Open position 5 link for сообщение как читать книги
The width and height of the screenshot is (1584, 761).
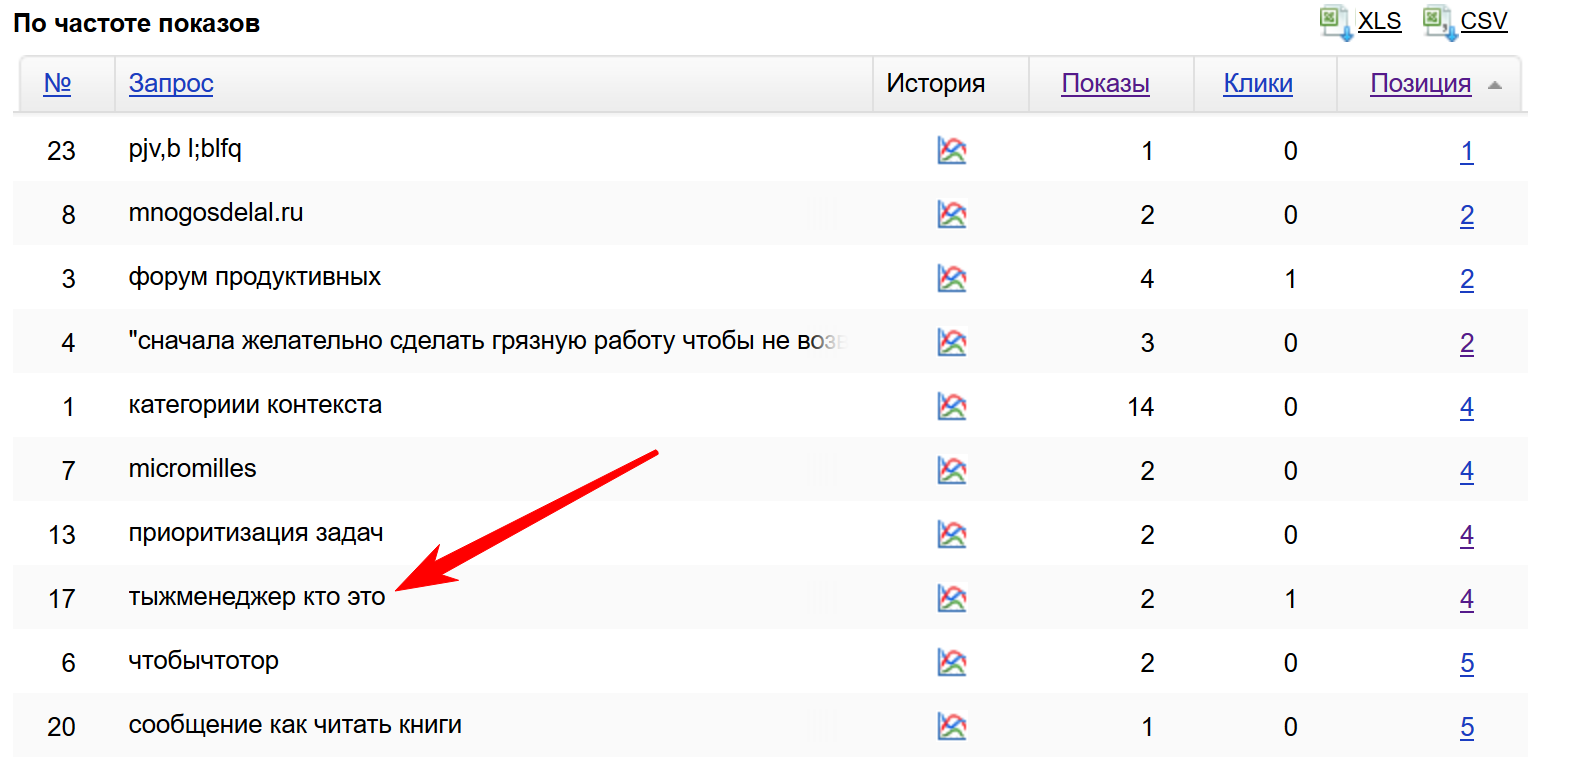click(1466, 728)
